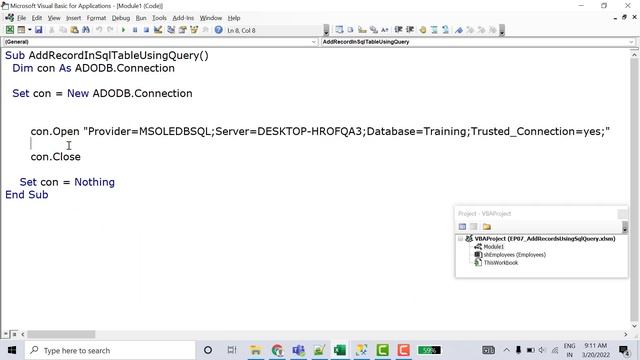640x360 pixels.
Task: Click the Indent icon in Edit toolbar
Action: point(398,30)
